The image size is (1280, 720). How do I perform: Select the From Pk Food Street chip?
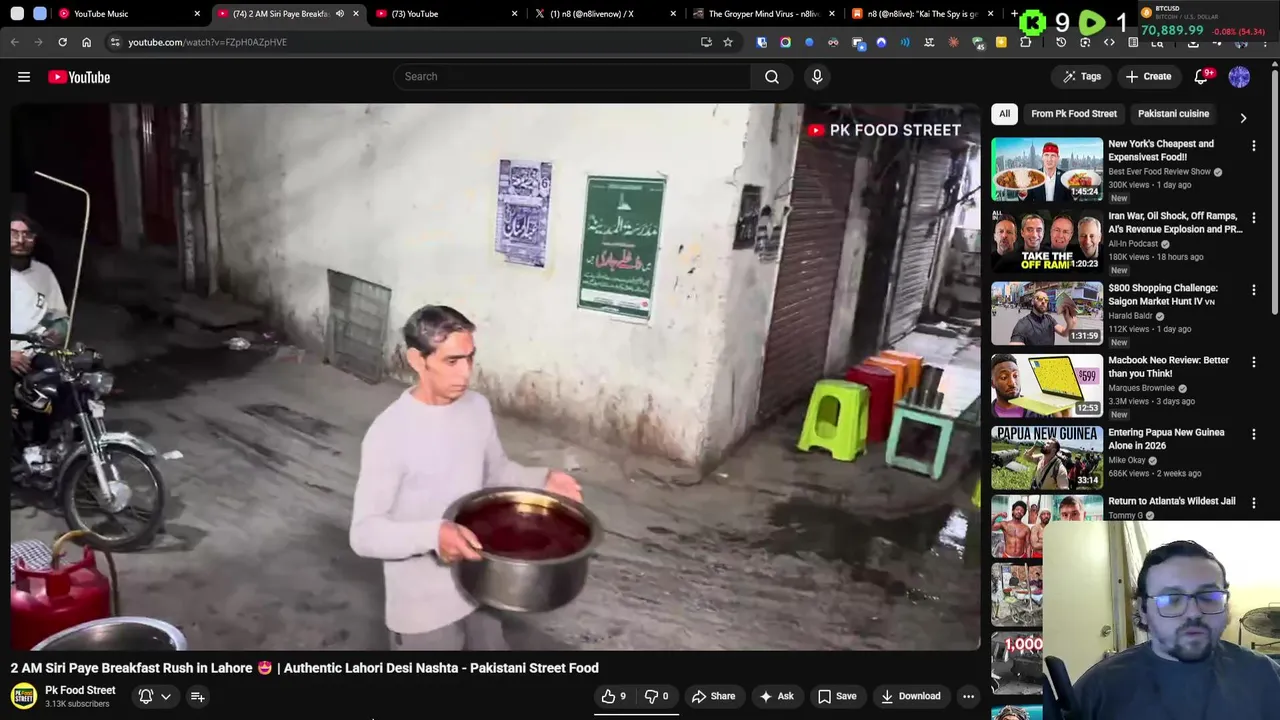coord(1074,114)
